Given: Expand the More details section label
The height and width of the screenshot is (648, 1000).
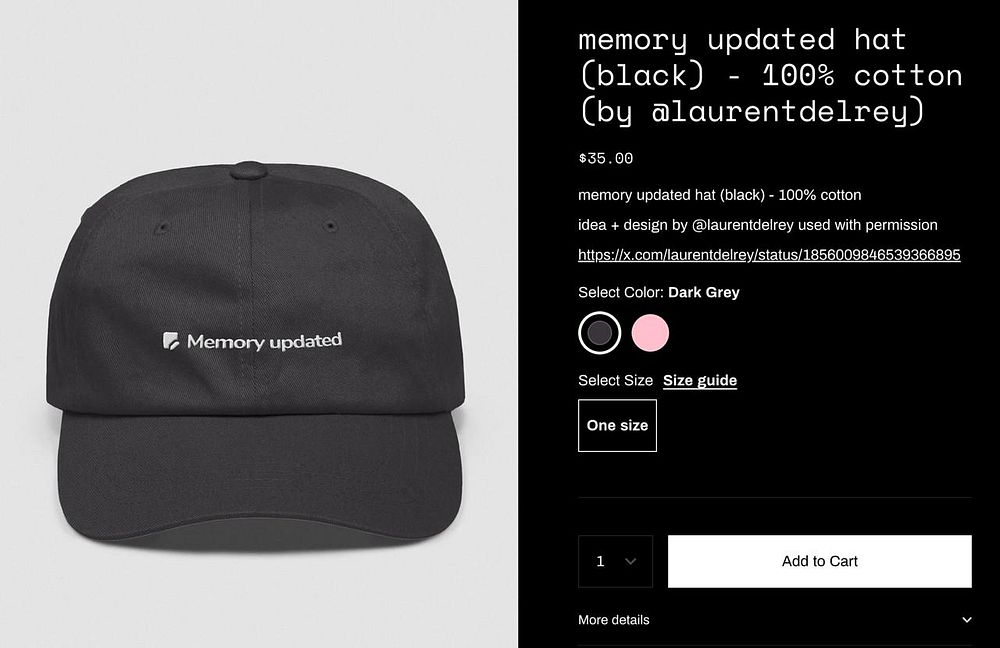Looking at the screenshot, I should 614,620.
